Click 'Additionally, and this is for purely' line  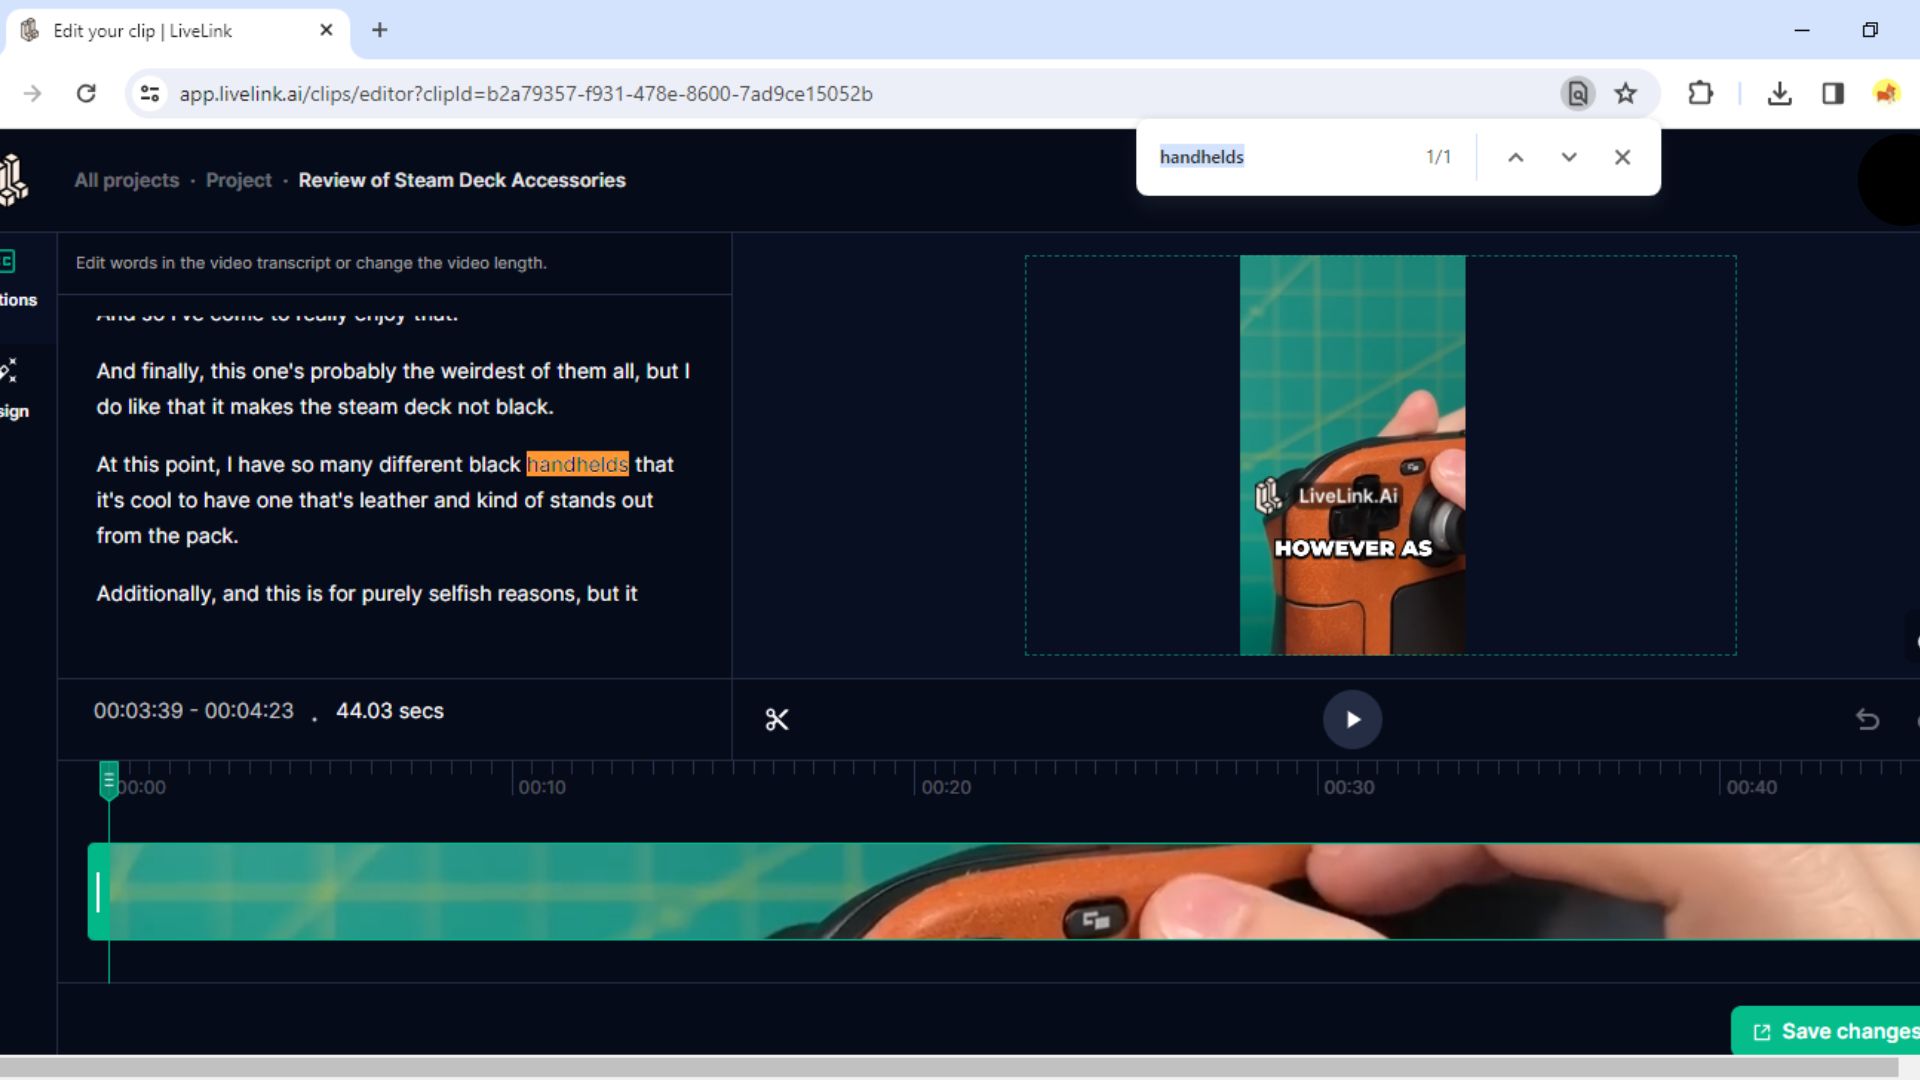[367, 594]
